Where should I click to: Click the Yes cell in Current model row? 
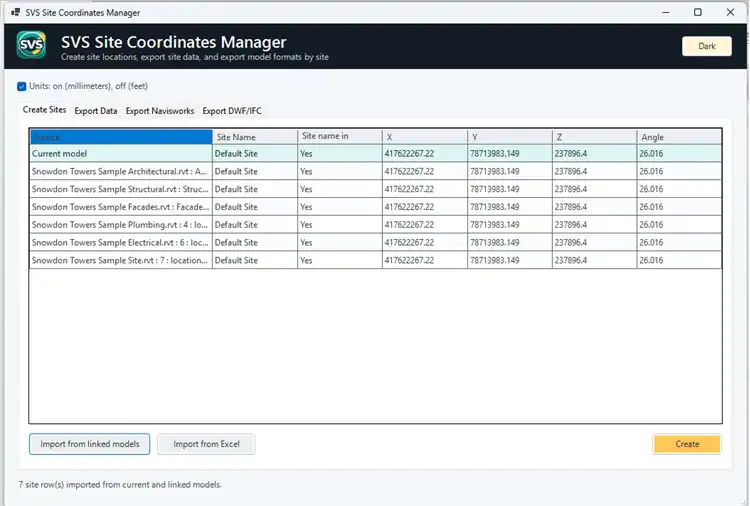[x=340, y=154]
